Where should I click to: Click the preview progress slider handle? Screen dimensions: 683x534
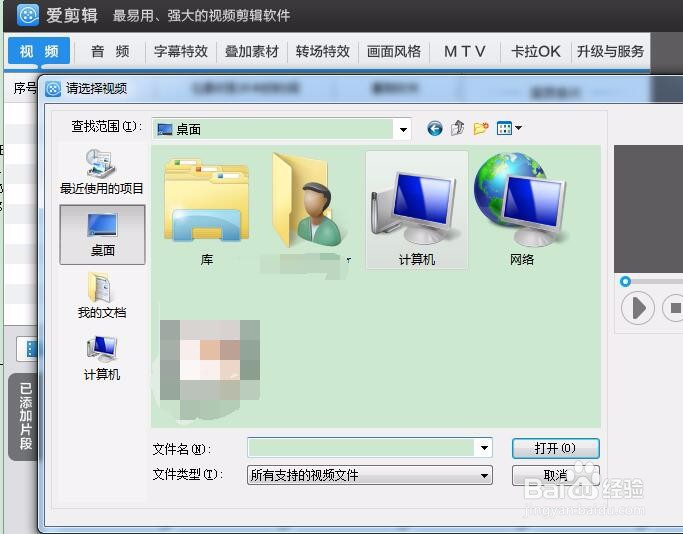click(x=625, y=281)
